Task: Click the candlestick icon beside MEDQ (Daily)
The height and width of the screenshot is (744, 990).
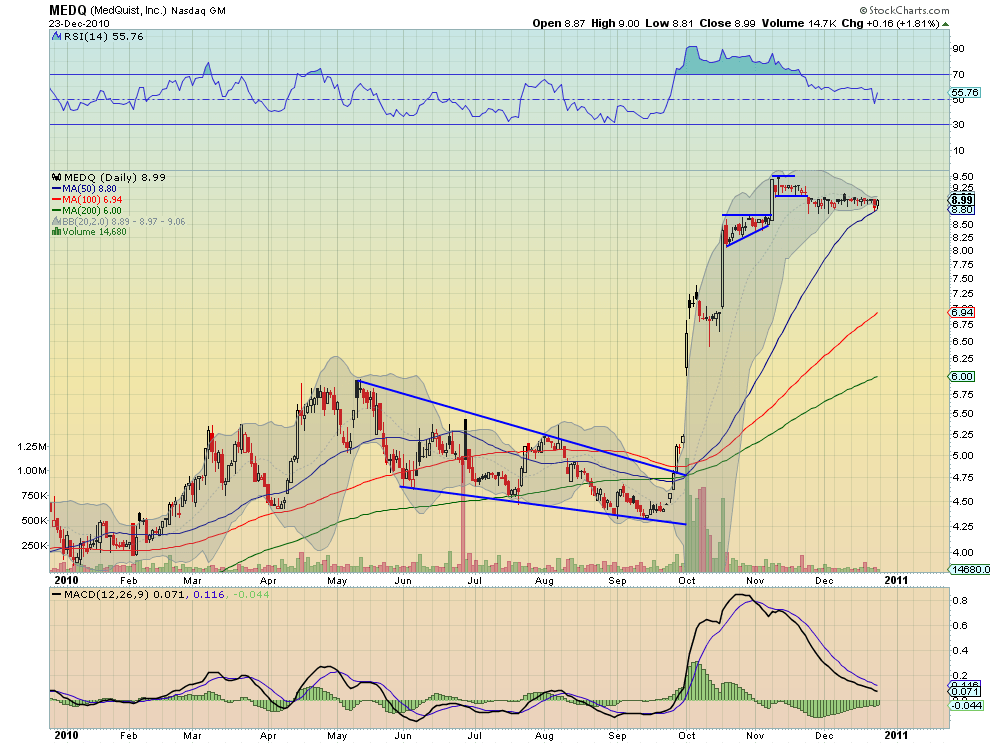Action: click(x=57, y=177)
